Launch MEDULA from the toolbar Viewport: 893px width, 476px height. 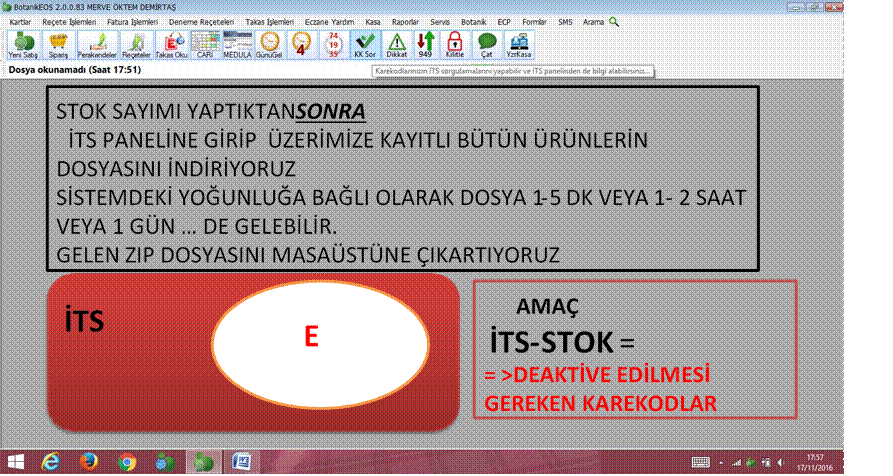click(x=238, y=45)
